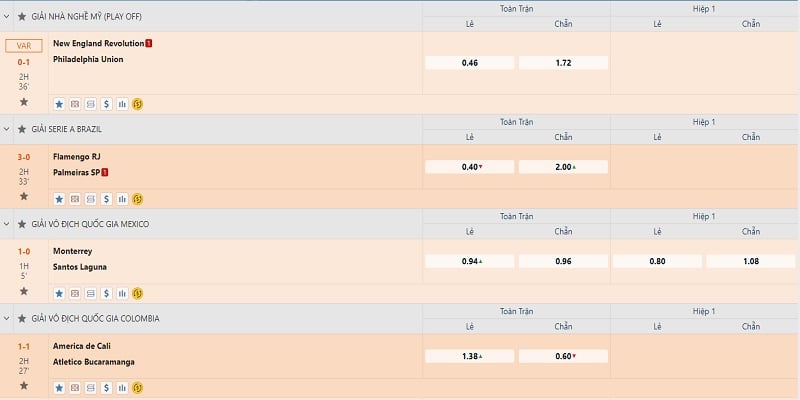Image resolution: width=800 pixels, height=400 pixels.
Task: Click dollar icon in Monterrey match row
Action: (106, 293)
